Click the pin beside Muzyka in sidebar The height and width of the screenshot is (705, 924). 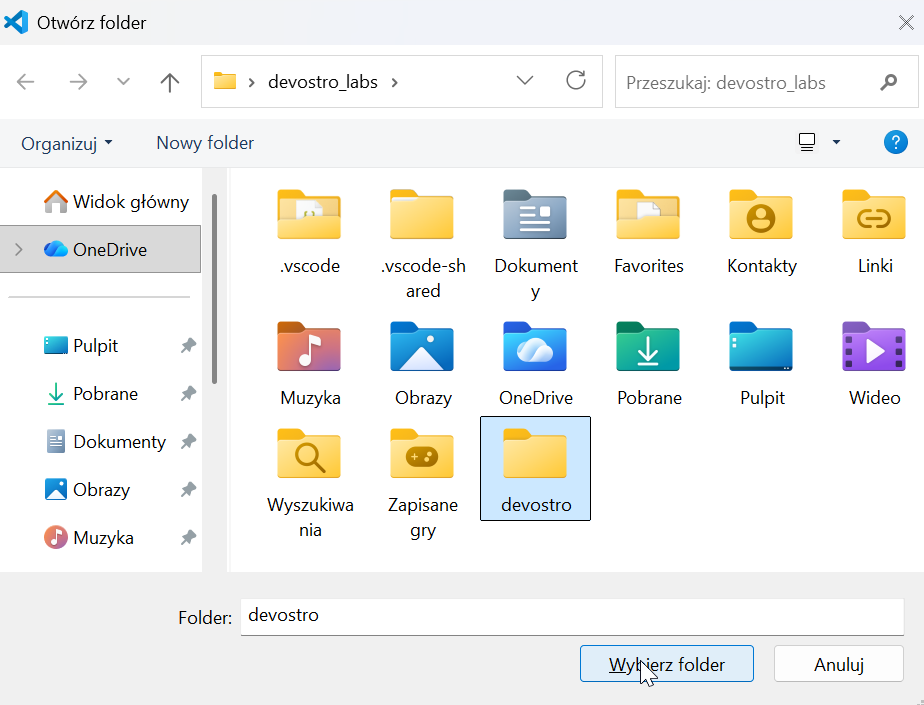click(188, 538)
